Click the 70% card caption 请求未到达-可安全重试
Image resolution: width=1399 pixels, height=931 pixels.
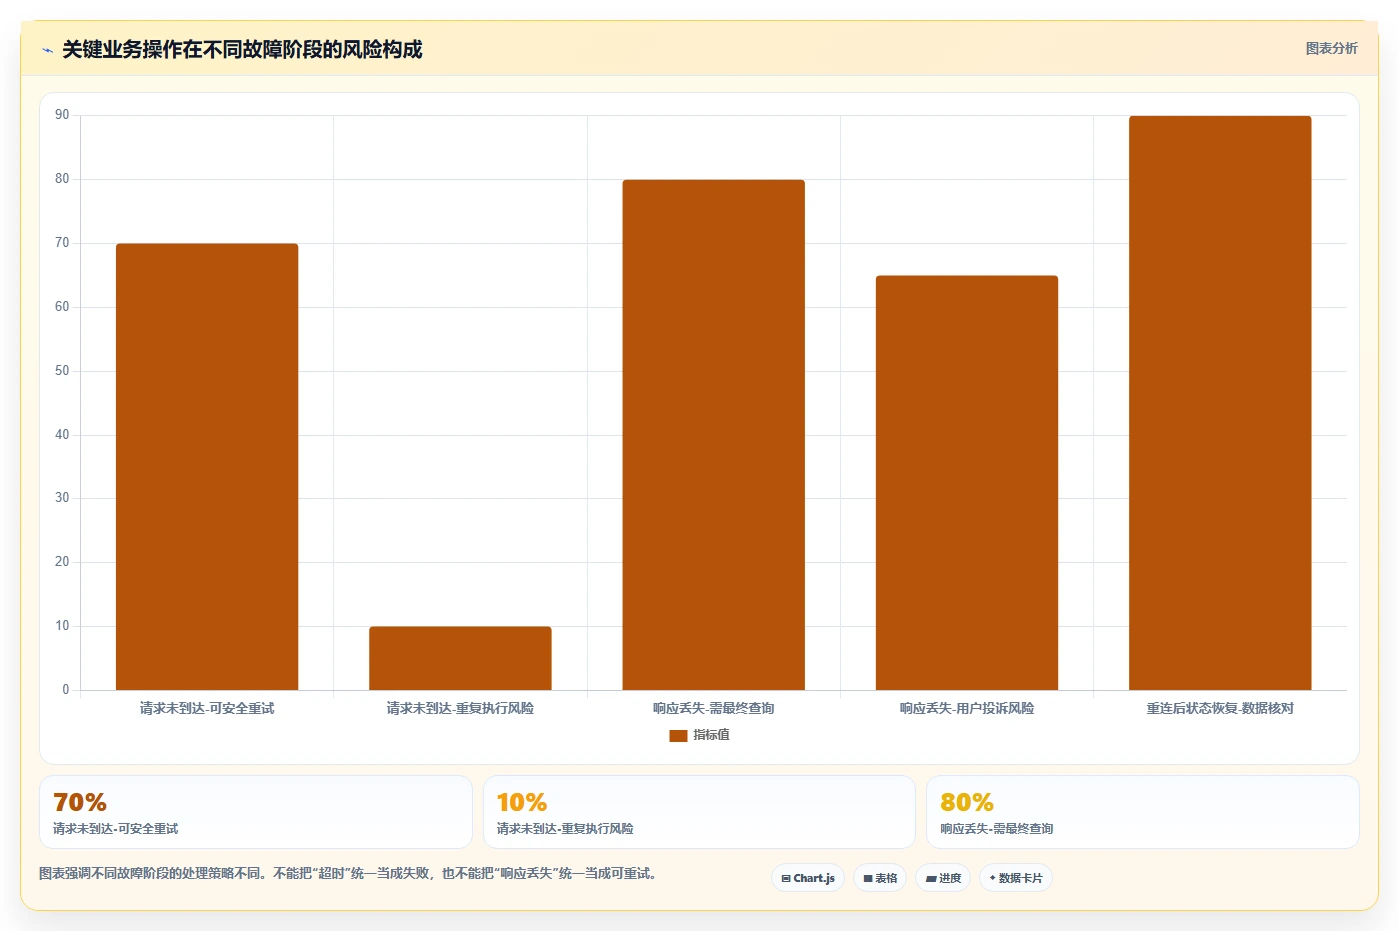(x=116, y=829)
